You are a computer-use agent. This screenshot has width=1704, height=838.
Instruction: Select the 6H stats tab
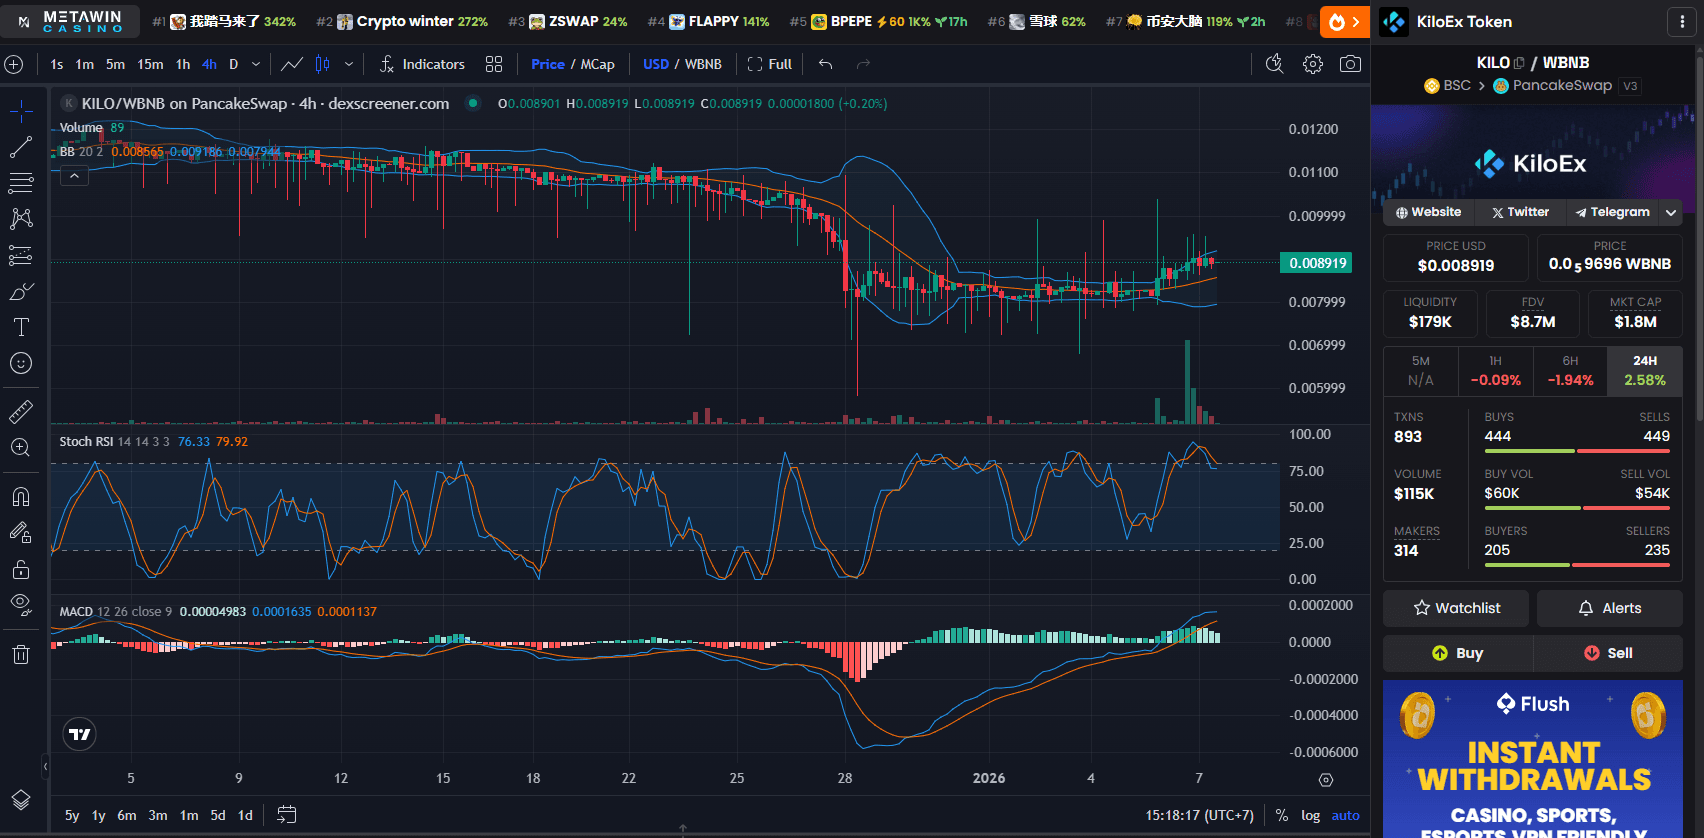[x=1570, y=371]
